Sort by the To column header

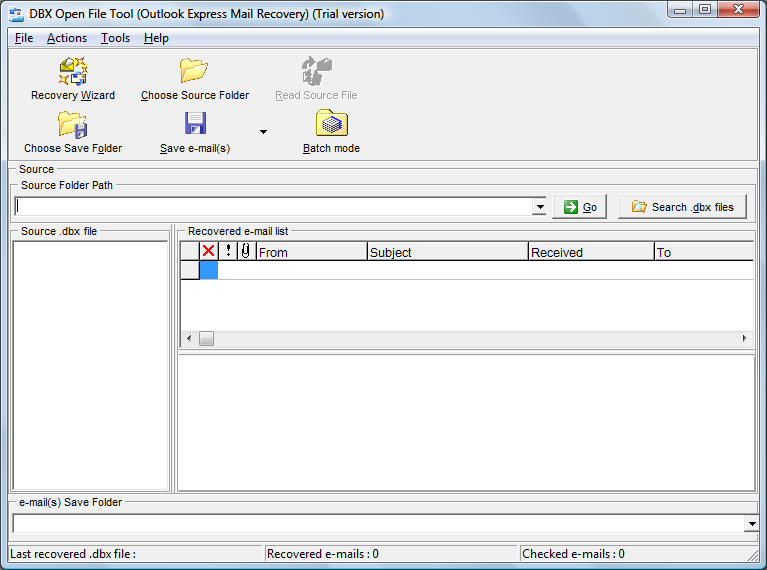click(703, 251)
